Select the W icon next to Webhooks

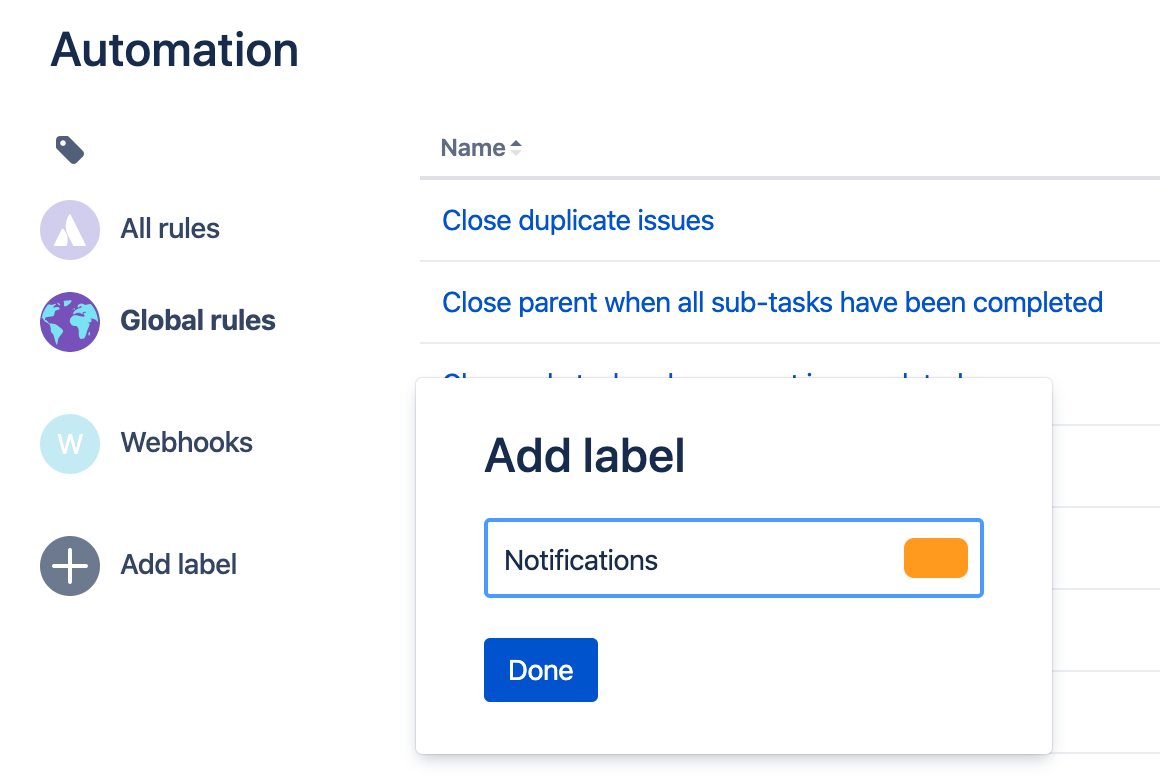point(69,443)
